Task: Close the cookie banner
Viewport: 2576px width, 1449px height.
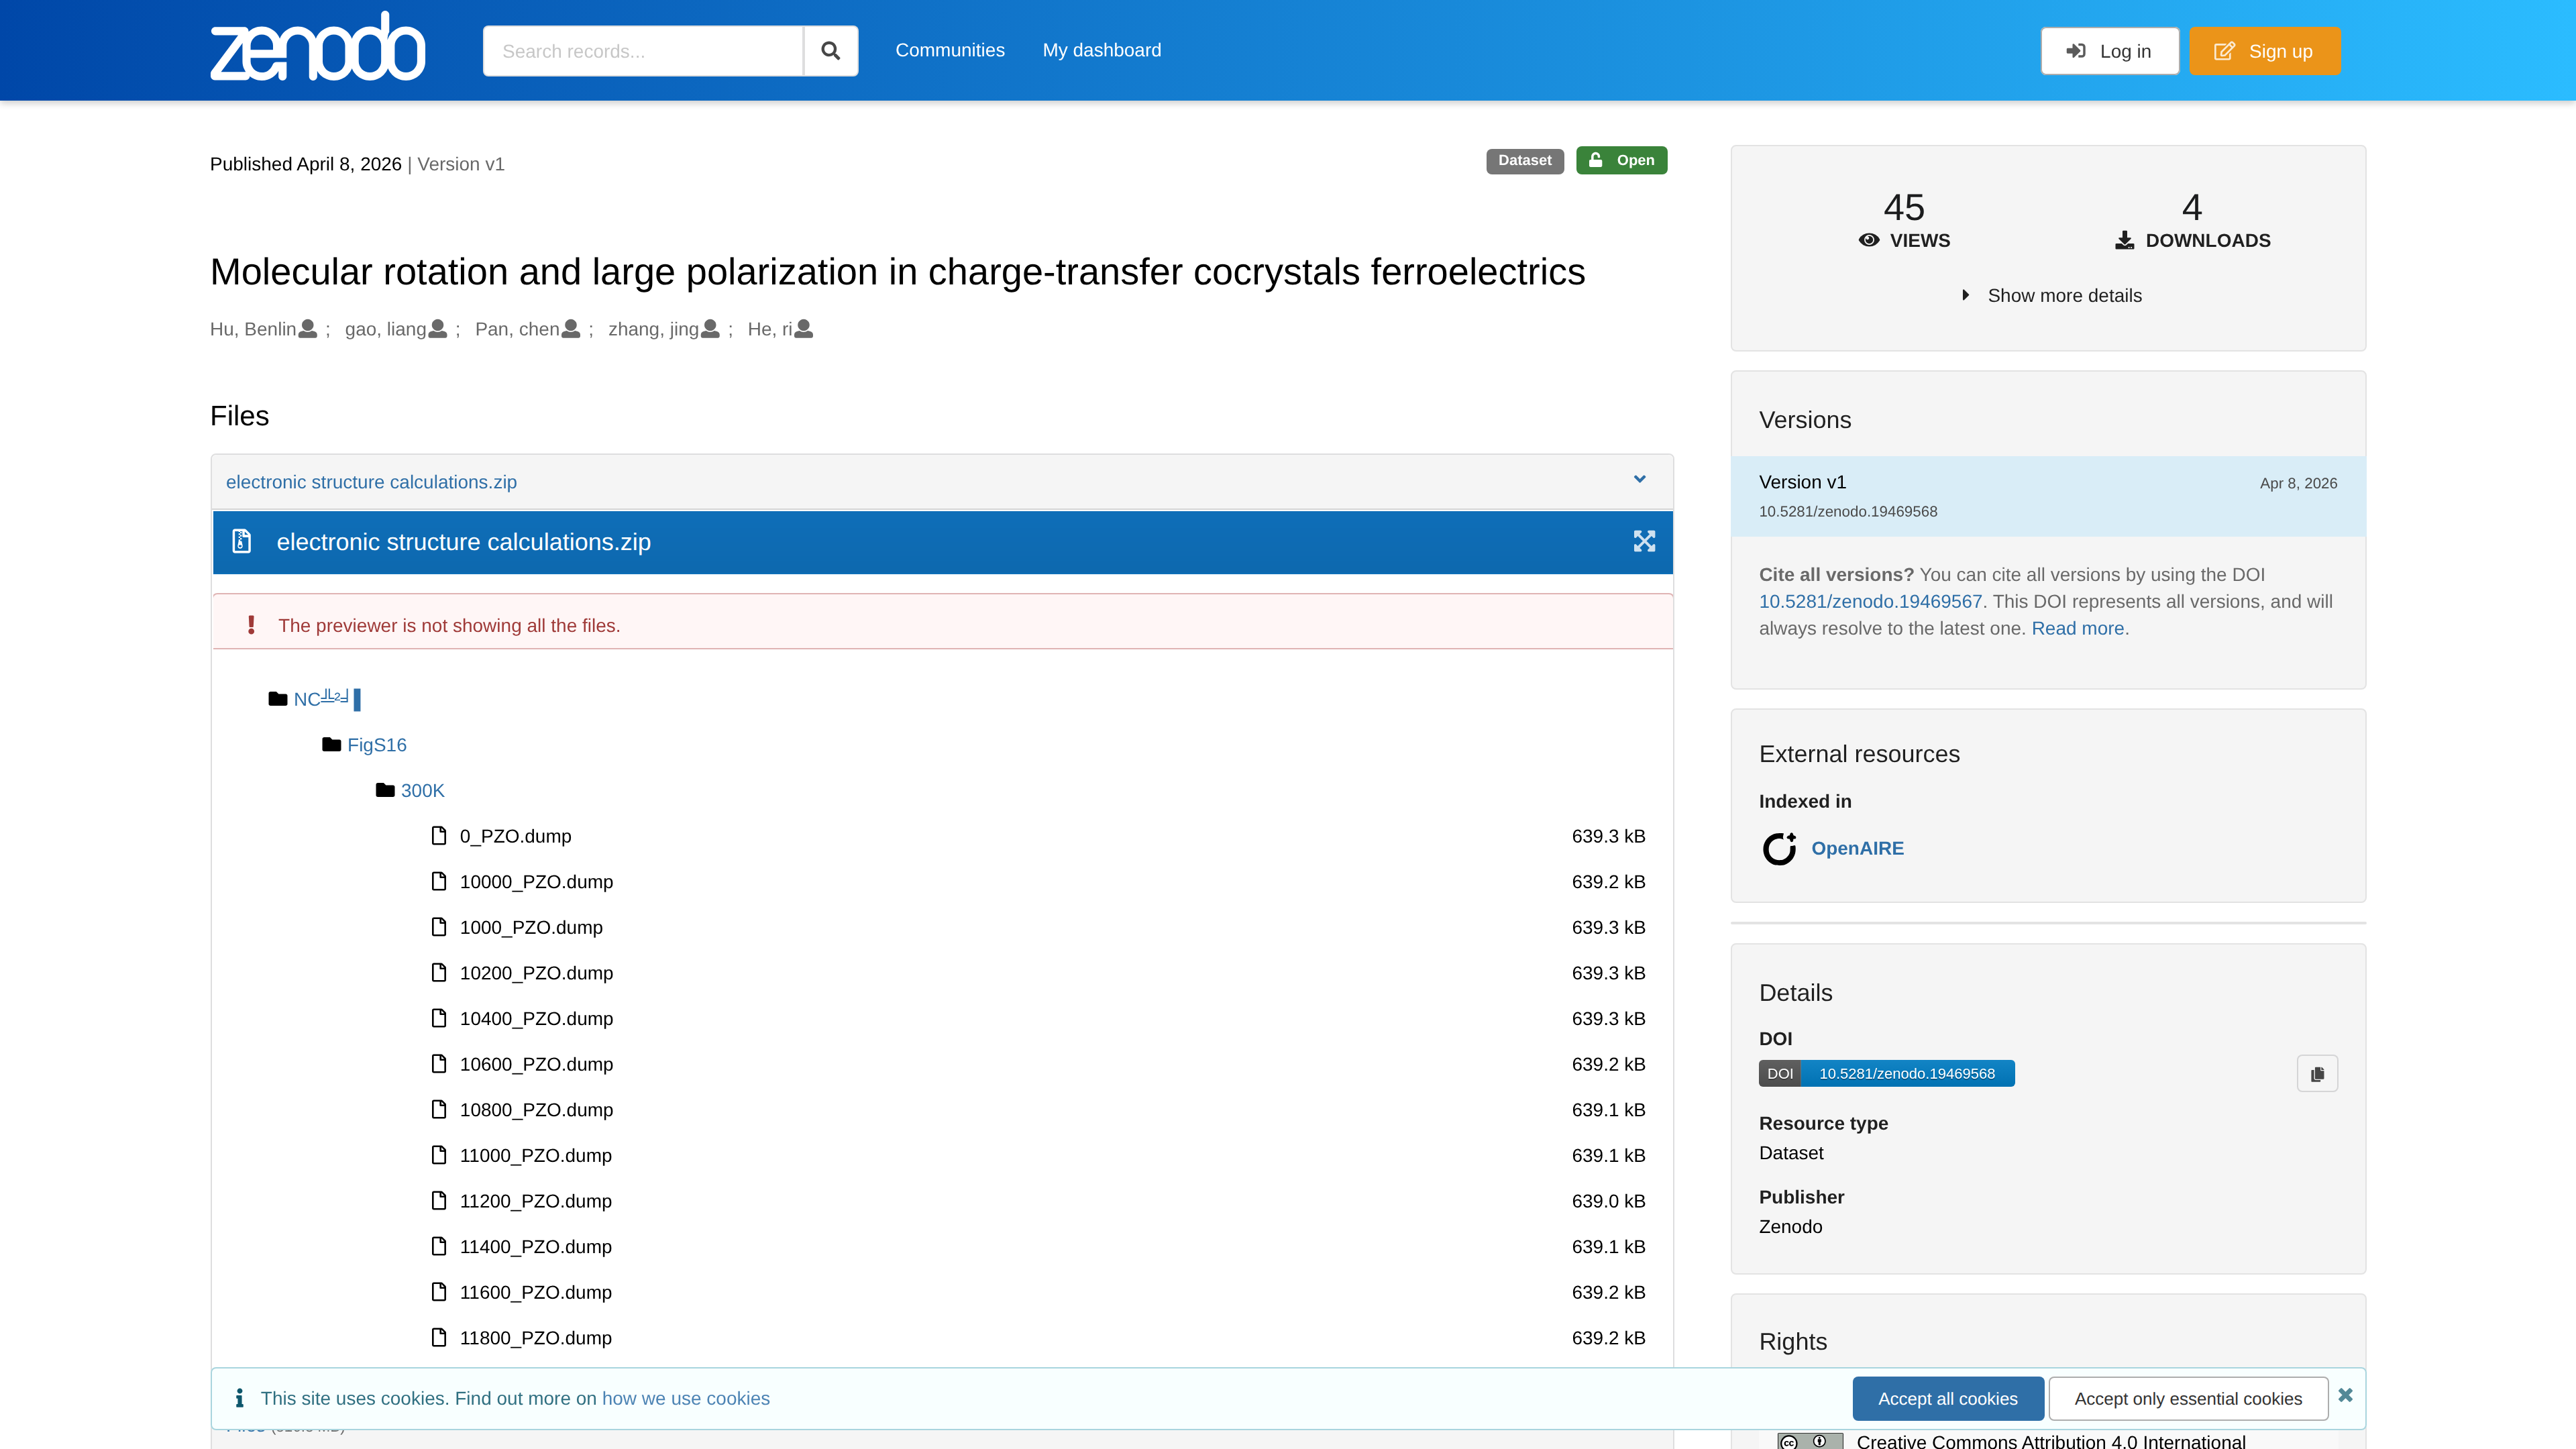Action: click(x=2345, y=1394)
